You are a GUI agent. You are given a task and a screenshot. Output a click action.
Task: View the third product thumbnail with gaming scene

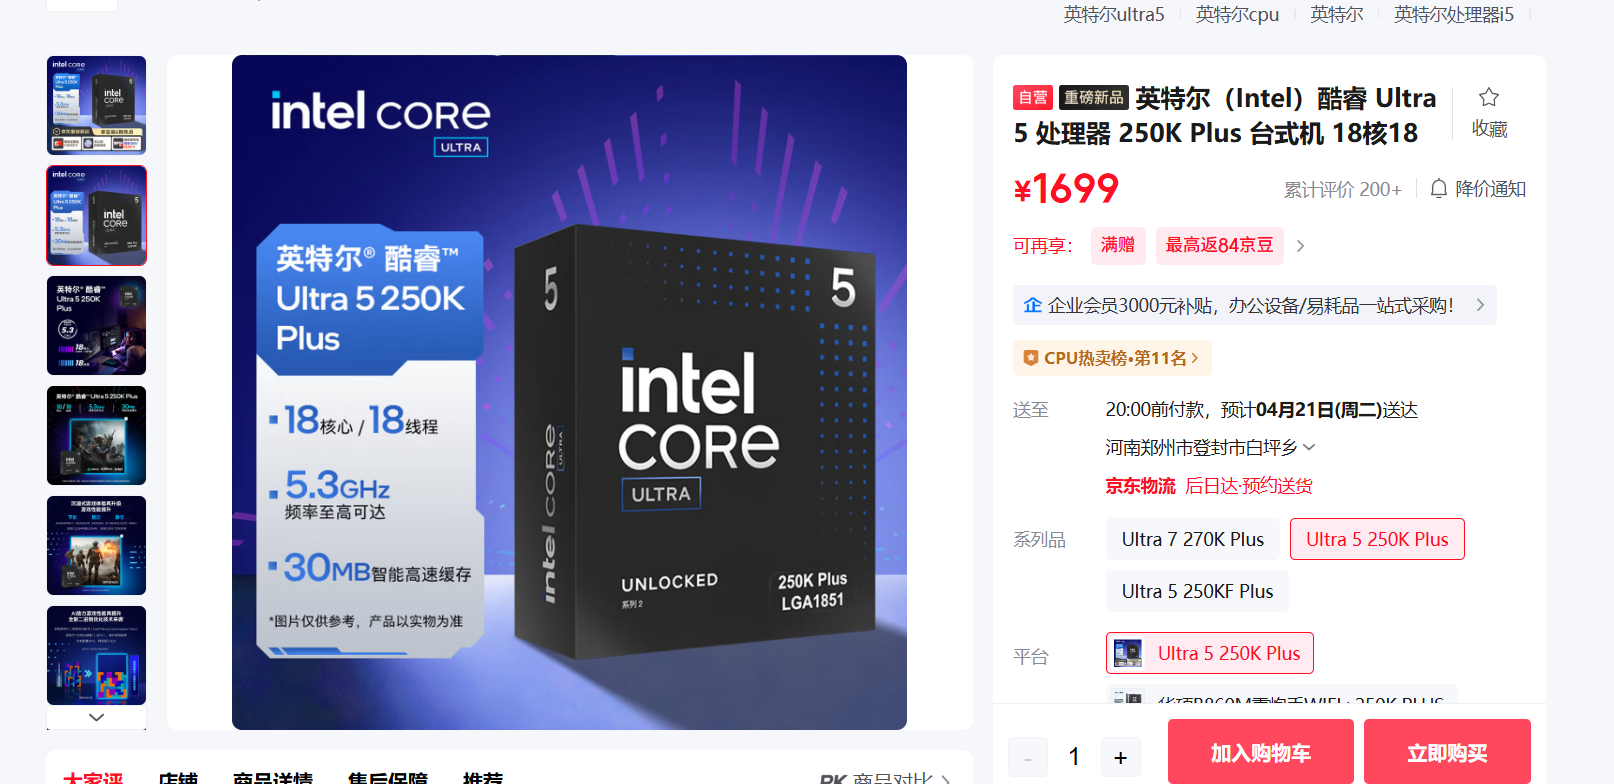coord(96,325)
